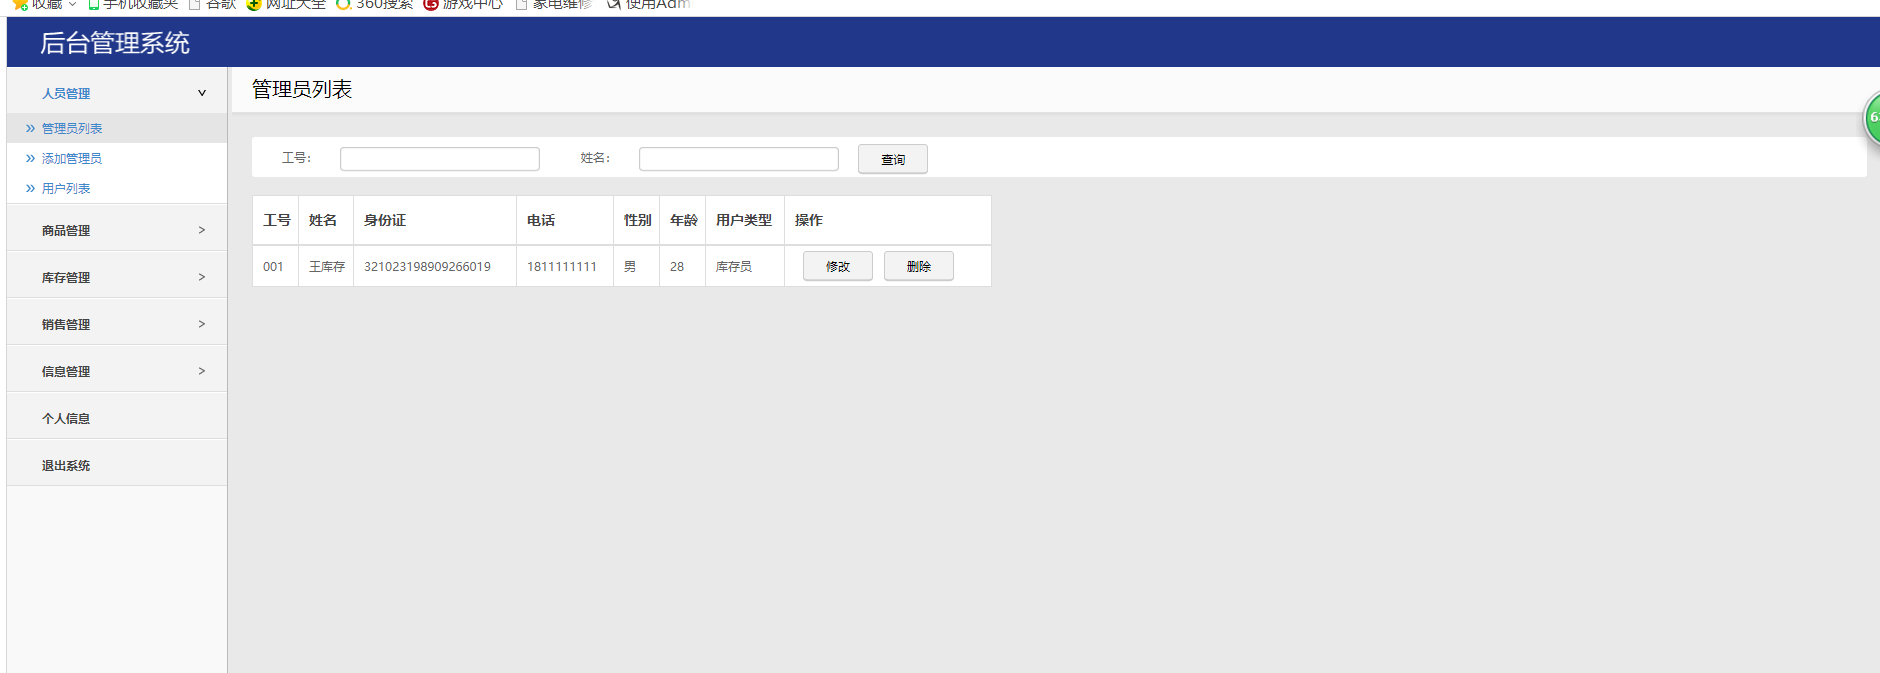Expand the 销售管理 arrow
Screen dimensions: 1880x673
[x=202, y=324]
